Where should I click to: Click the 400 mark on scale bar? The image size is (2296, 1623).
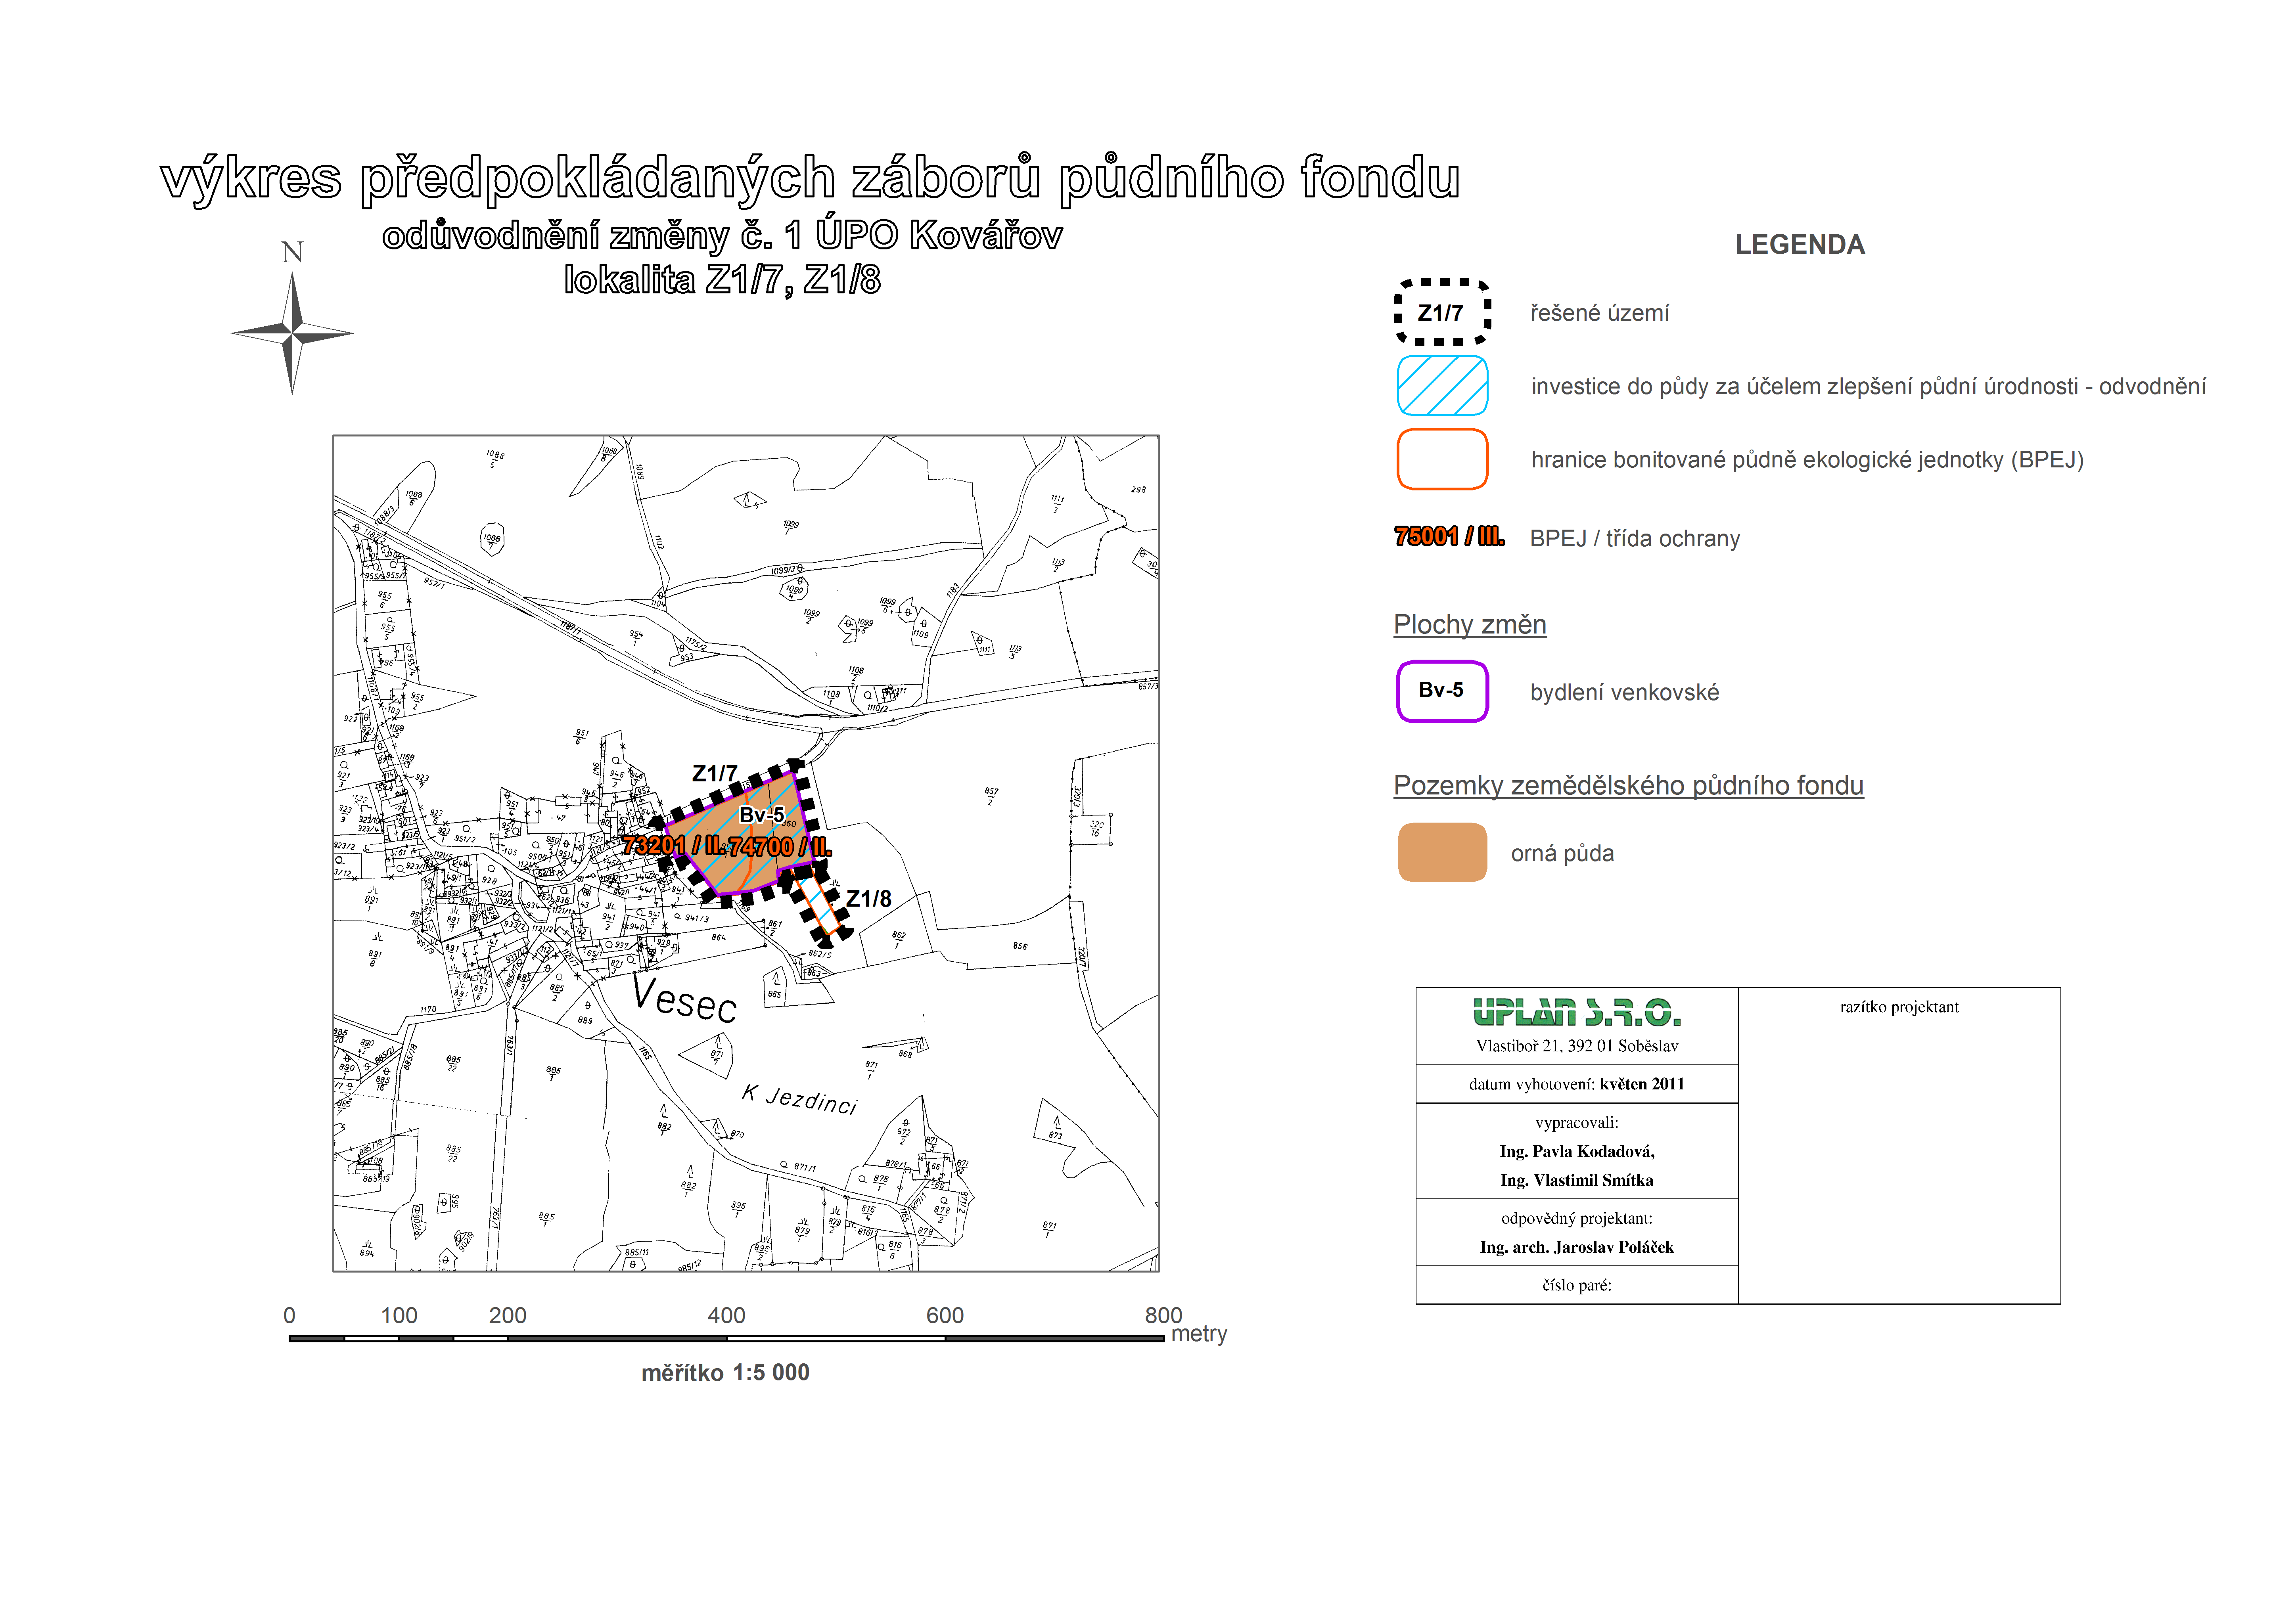pos(726,1316)
